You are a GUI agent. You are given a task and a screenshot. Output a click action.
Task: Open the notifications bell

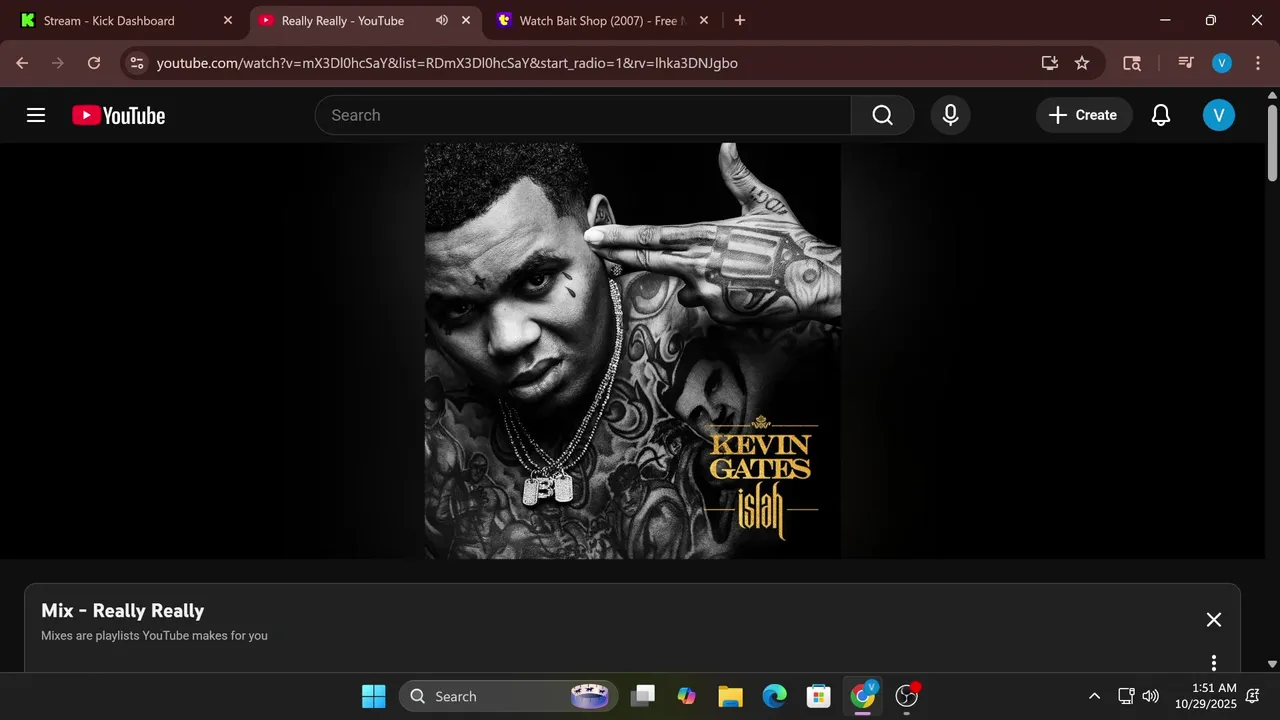click(x=1161, y=115)
